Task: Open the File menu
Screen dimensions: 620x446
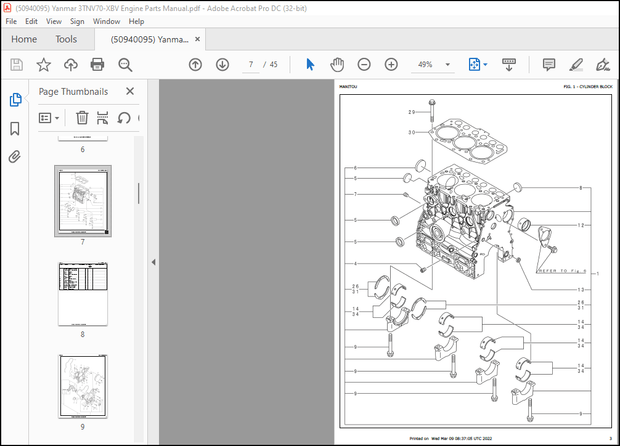Action: tap(11, 21)
